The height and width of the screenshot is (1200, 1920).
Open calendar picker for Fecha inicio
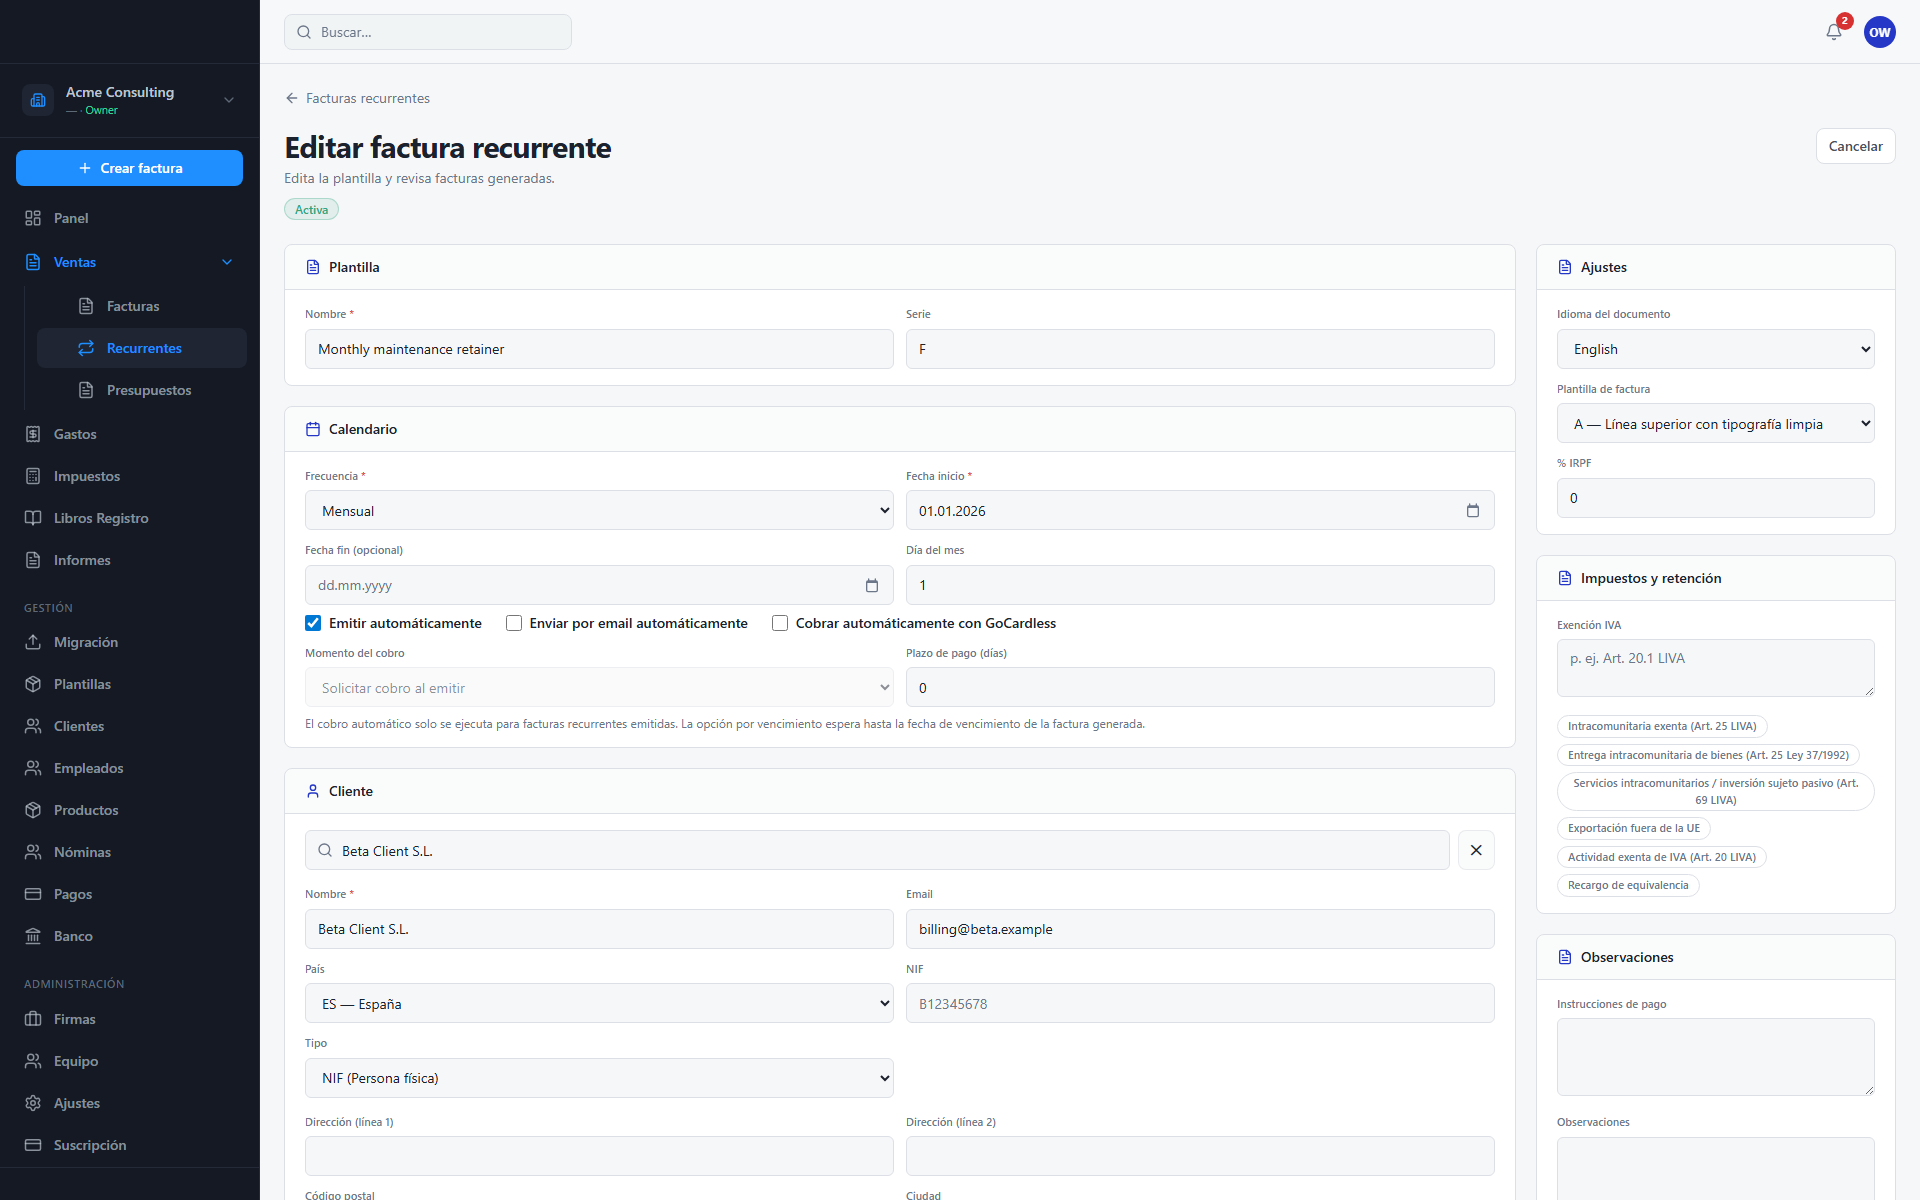point(1473,511)
